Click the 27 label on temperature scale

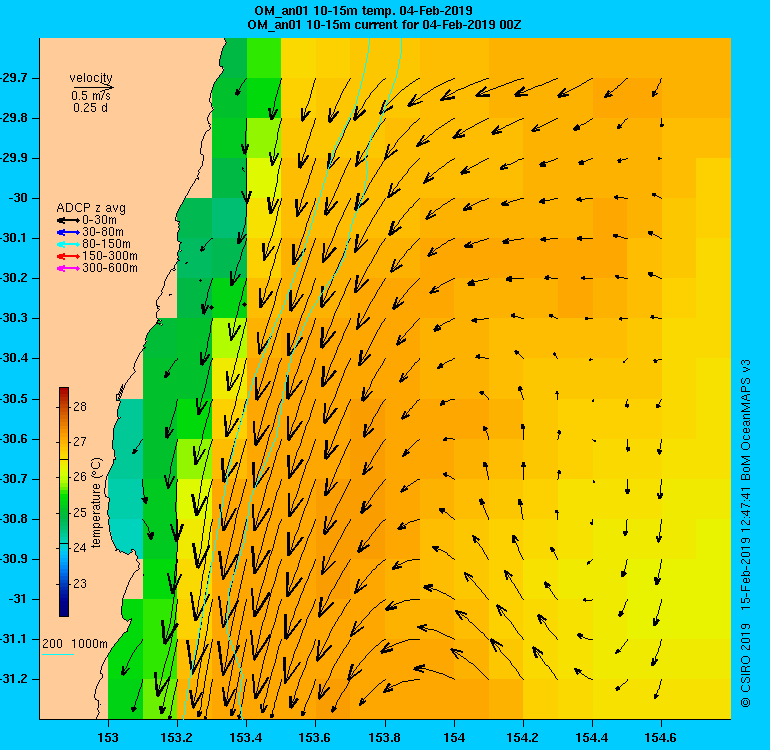click(80, 442)
